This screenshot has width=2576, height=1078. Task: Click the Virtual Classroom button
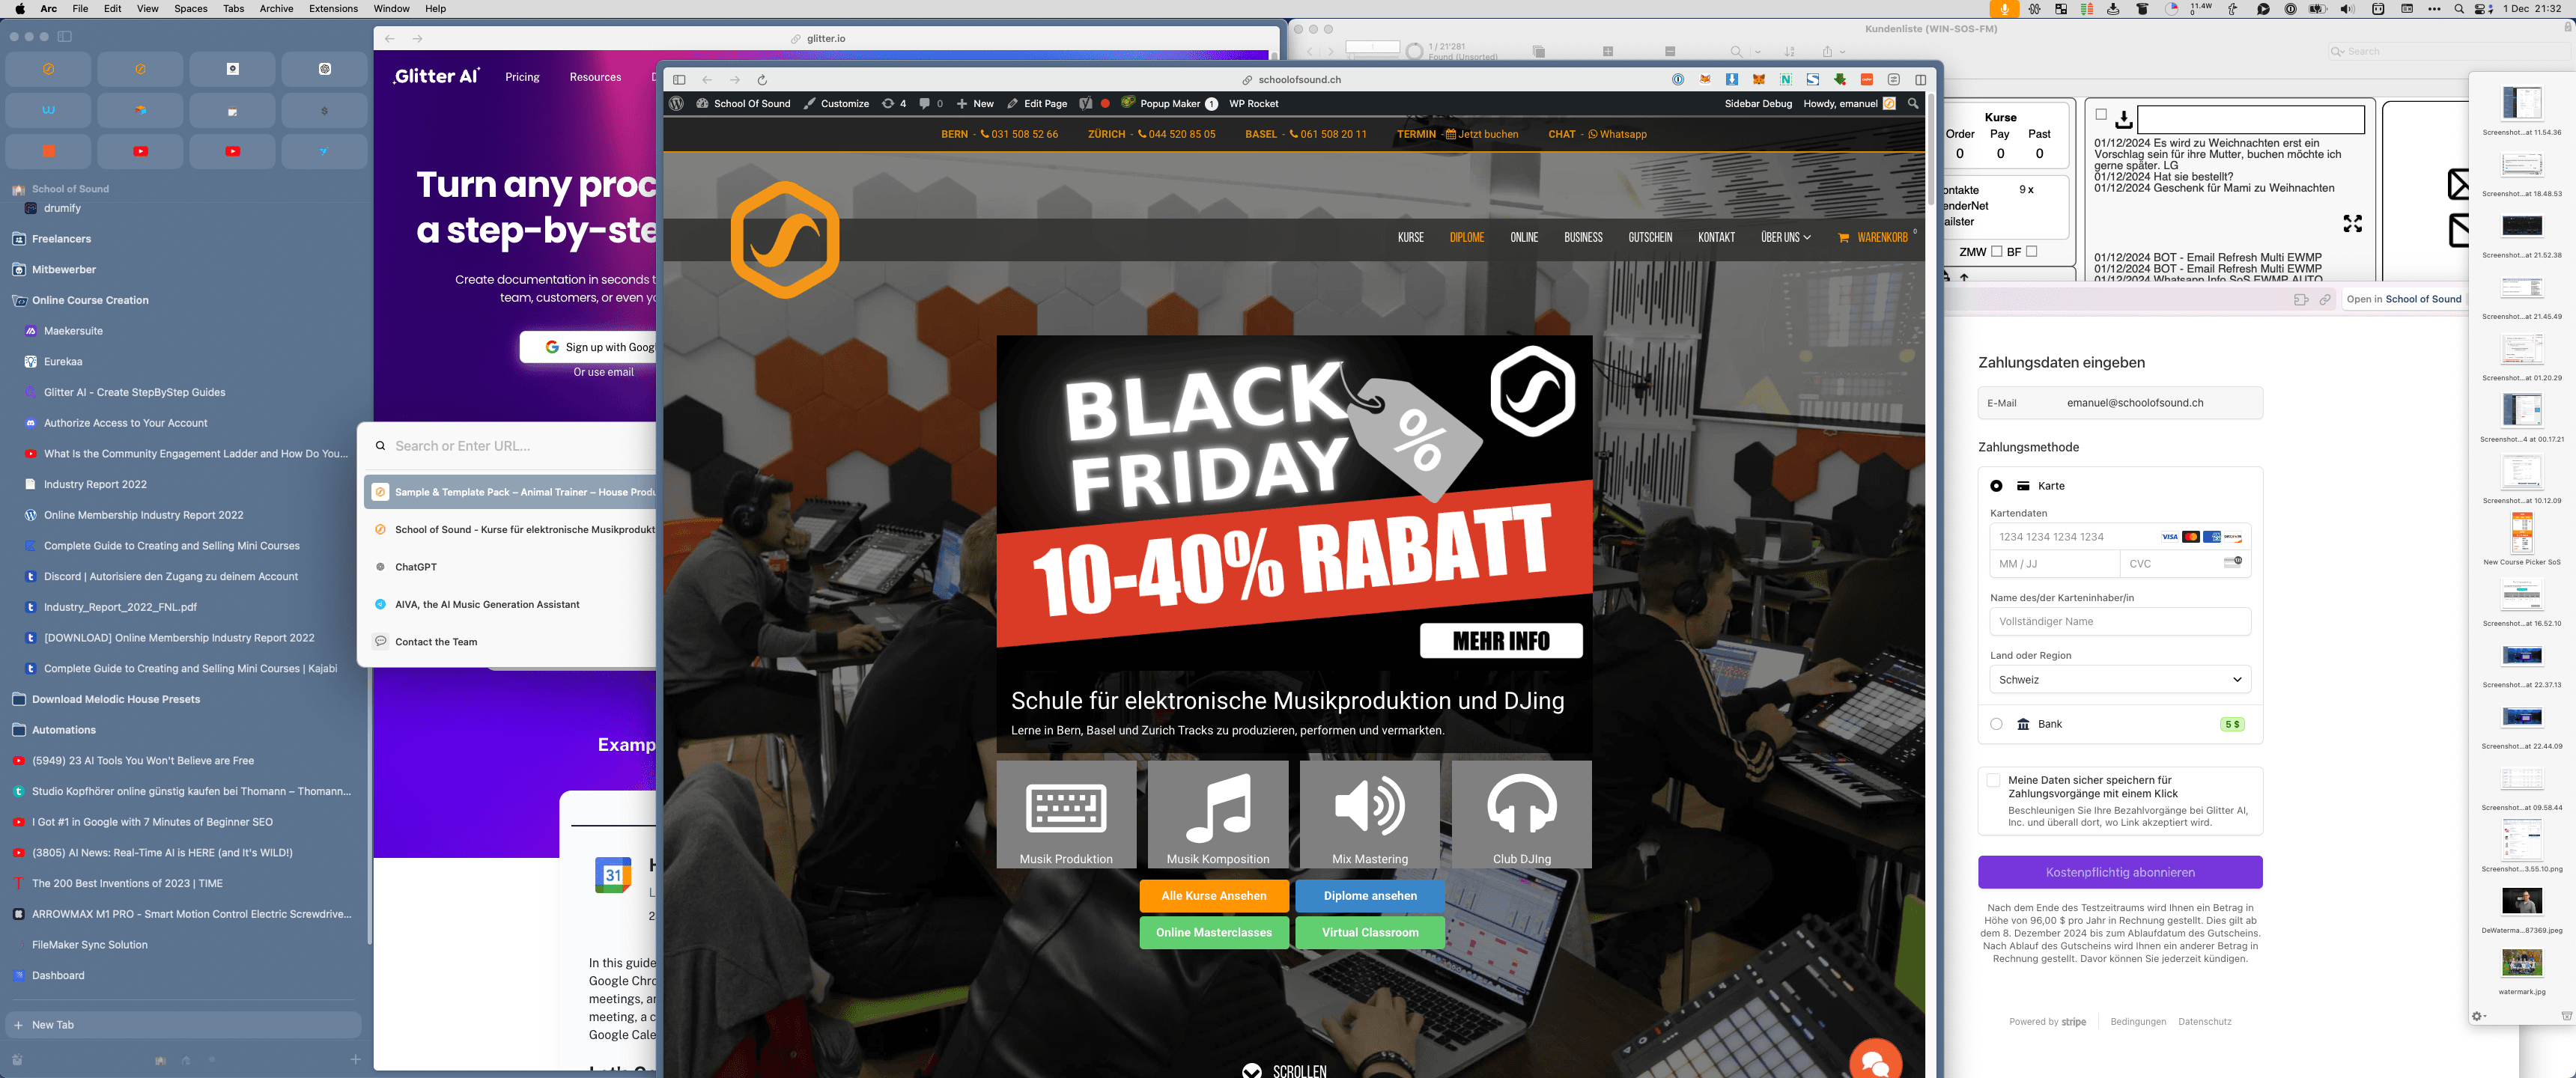pos(1370,933)
